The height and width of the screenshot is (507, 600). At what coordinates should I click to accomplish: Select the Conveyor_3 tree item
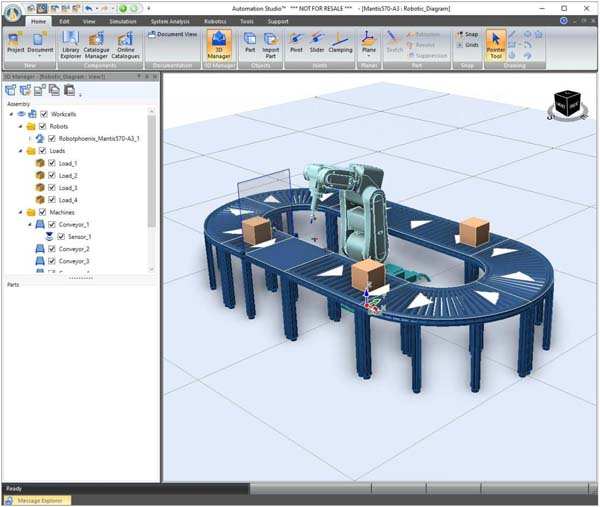[74, 261]
